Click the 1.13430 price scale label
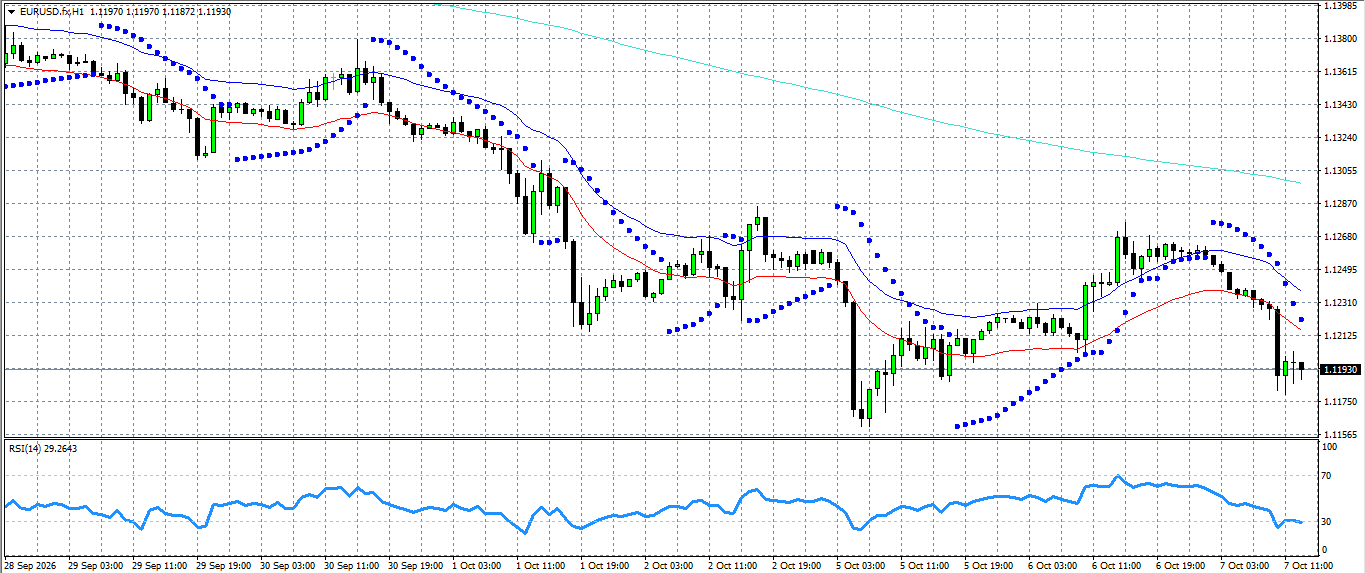 tap(1340, 105)
